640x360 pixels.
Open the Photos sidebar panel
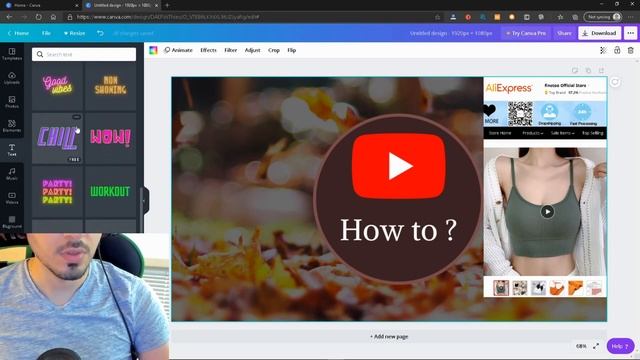click(12, 102)
